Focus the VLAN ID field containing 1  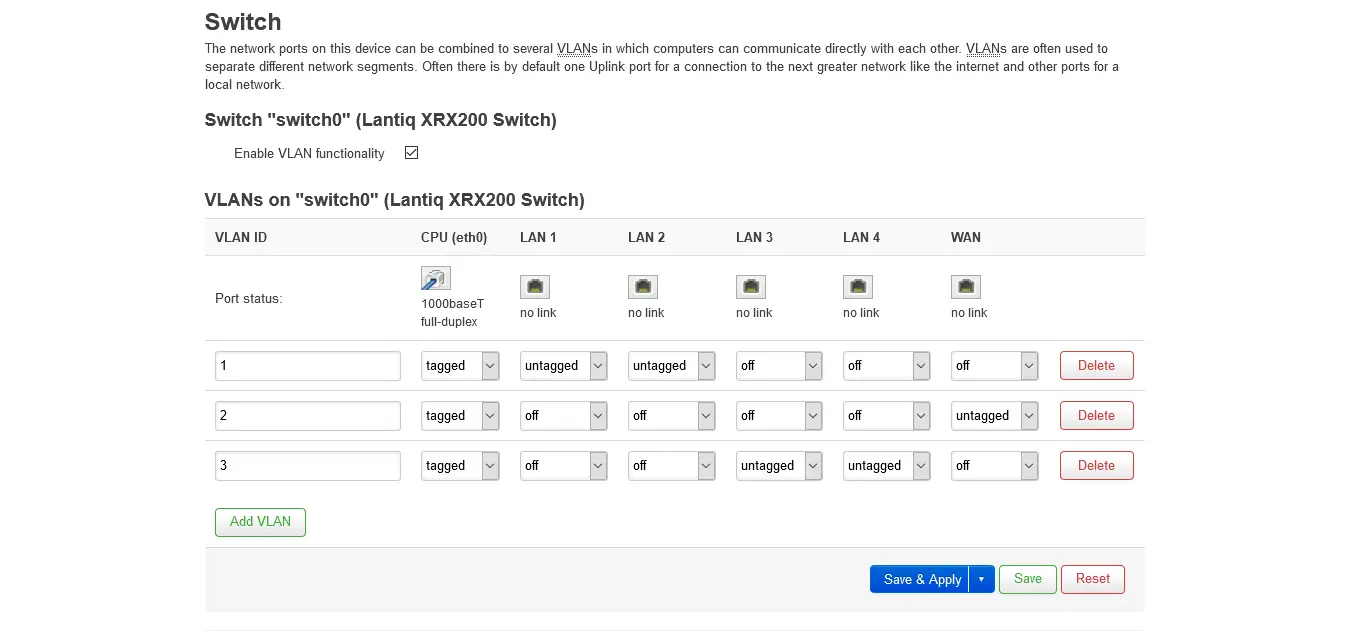(308, 366)
